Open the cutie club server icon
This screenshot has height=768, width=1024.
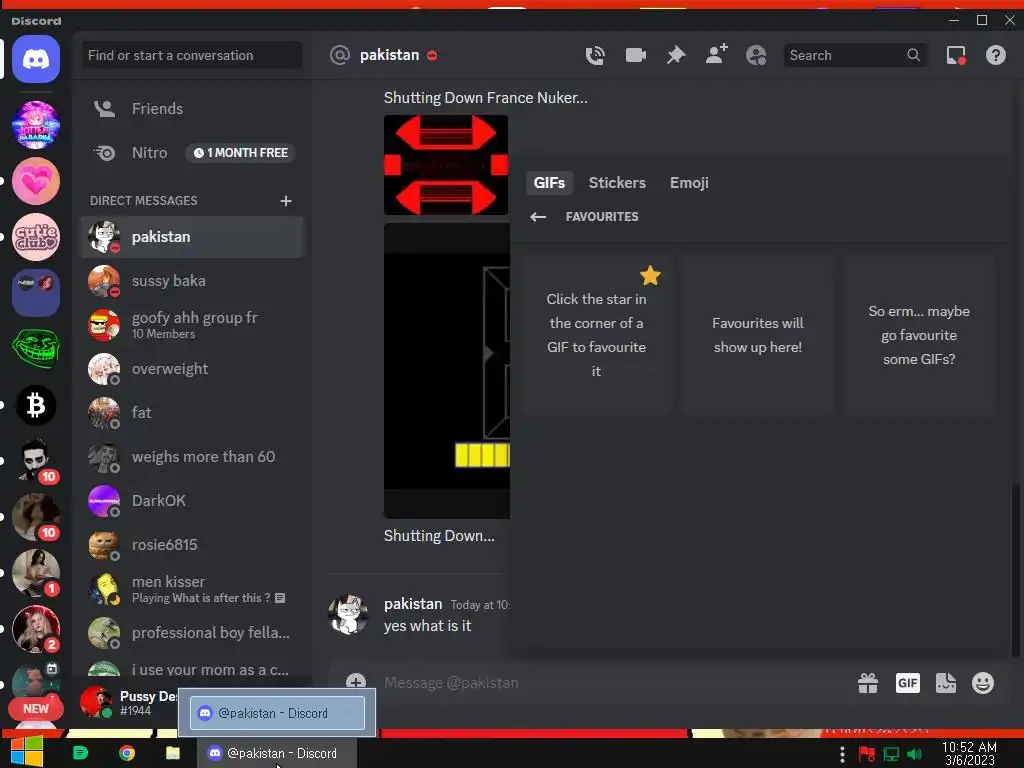point(36,237)
